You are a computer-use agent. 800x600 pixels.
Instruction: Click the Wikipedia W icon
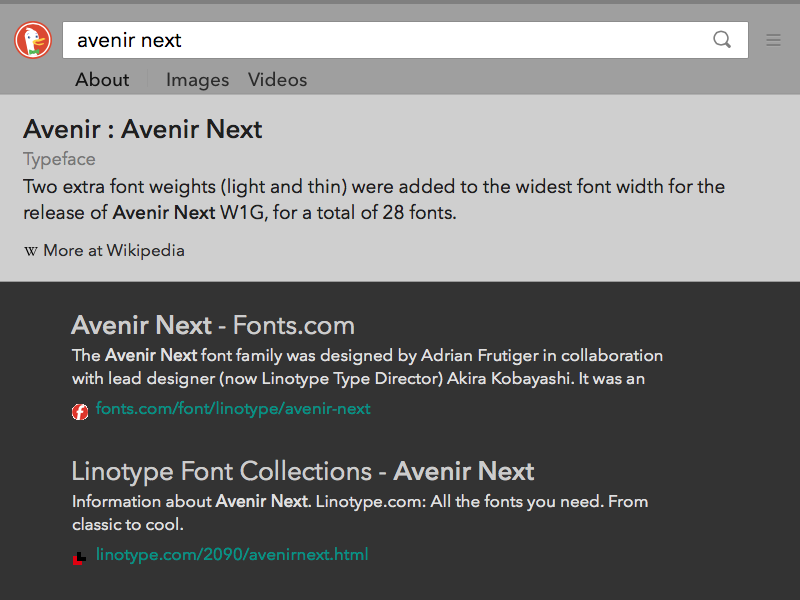coord(31,251)
